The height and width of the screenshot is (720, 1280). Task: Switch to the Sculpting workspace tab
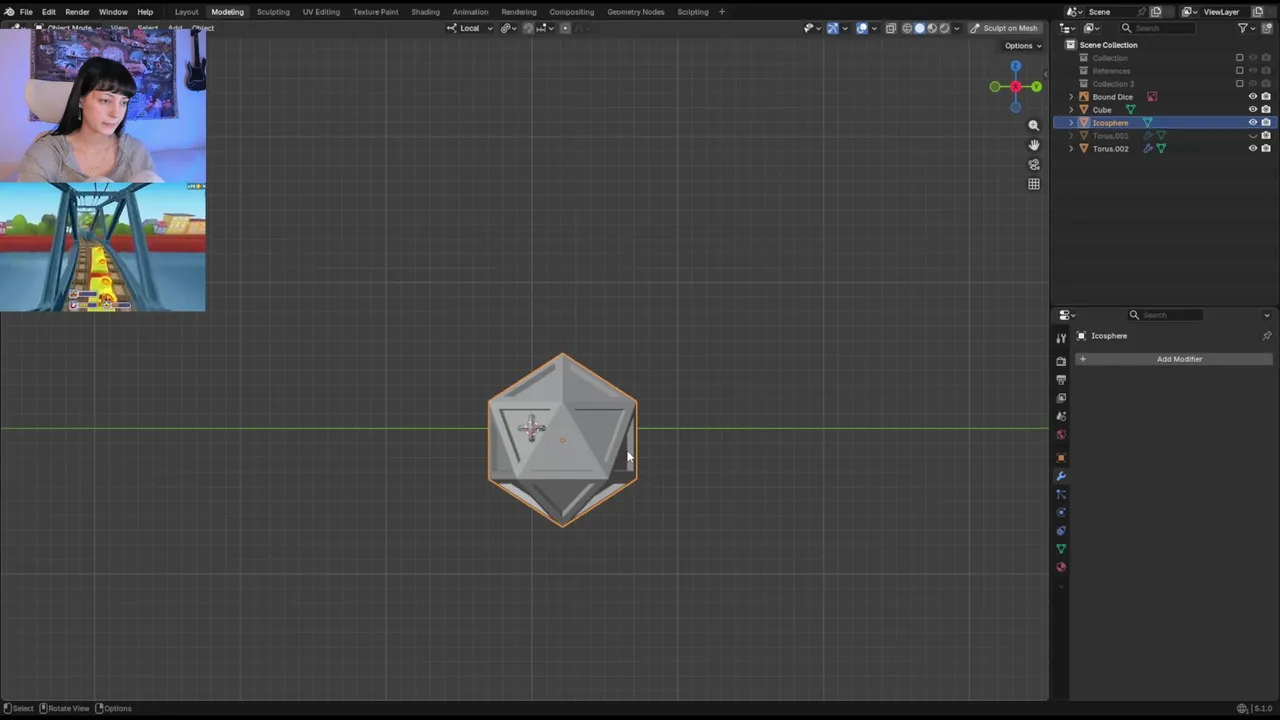coord(273,12)
